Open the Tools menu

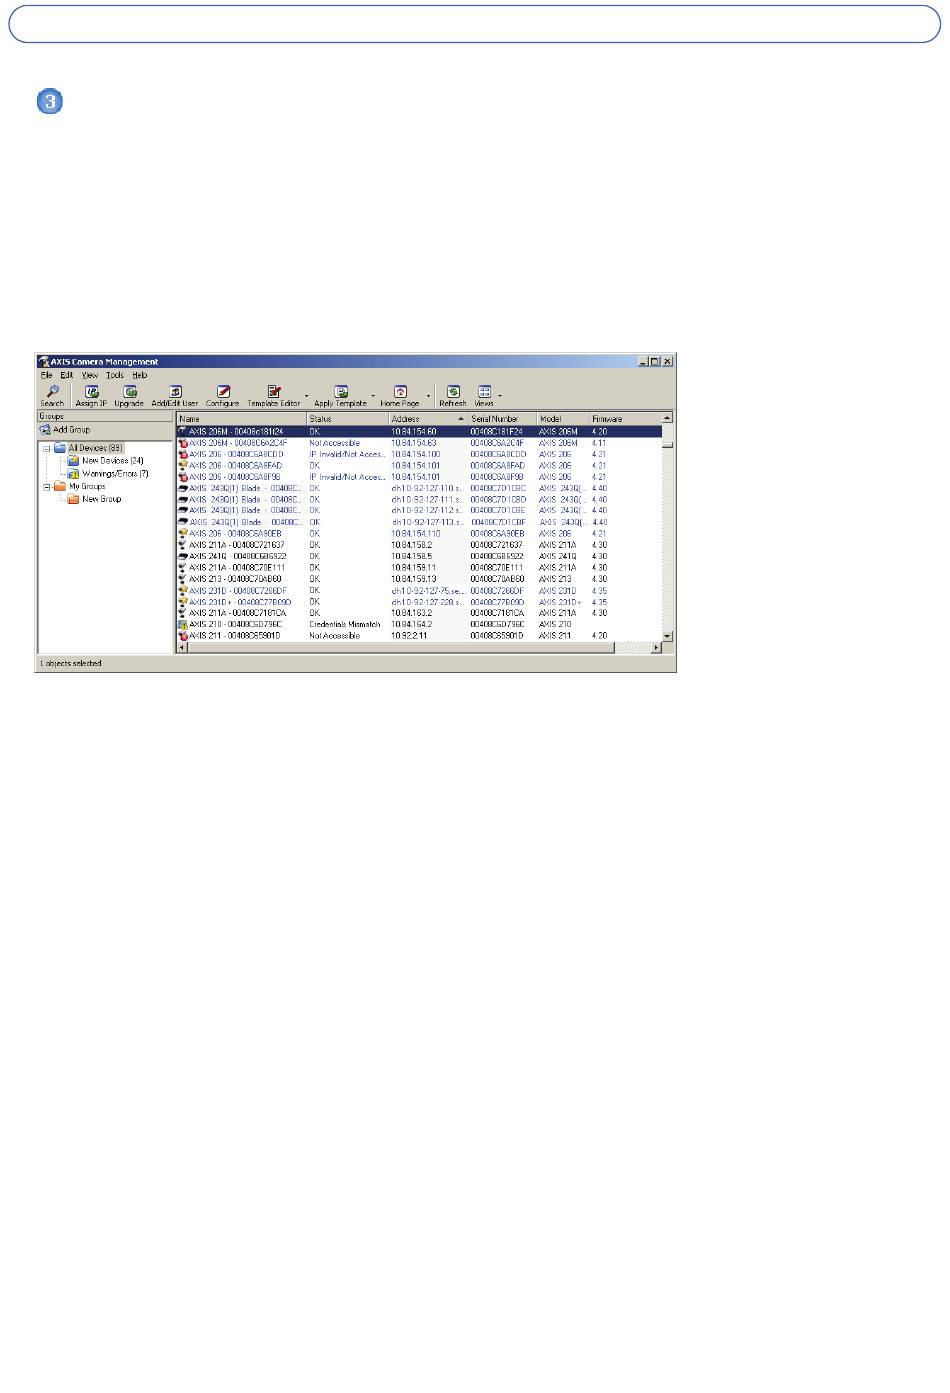pyautogui.click(x=115, y=375)
